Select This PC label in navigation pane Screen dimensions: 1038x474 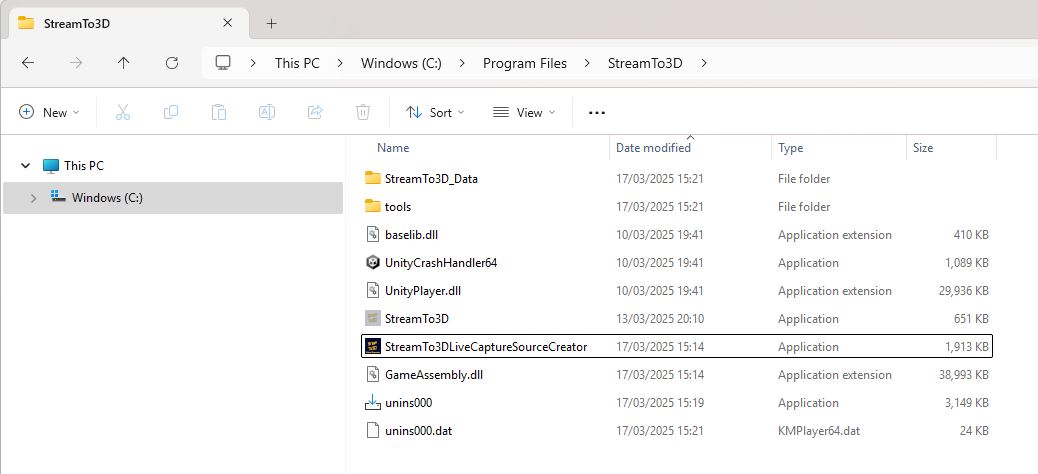pyautogui.click(x=84, y=166)
